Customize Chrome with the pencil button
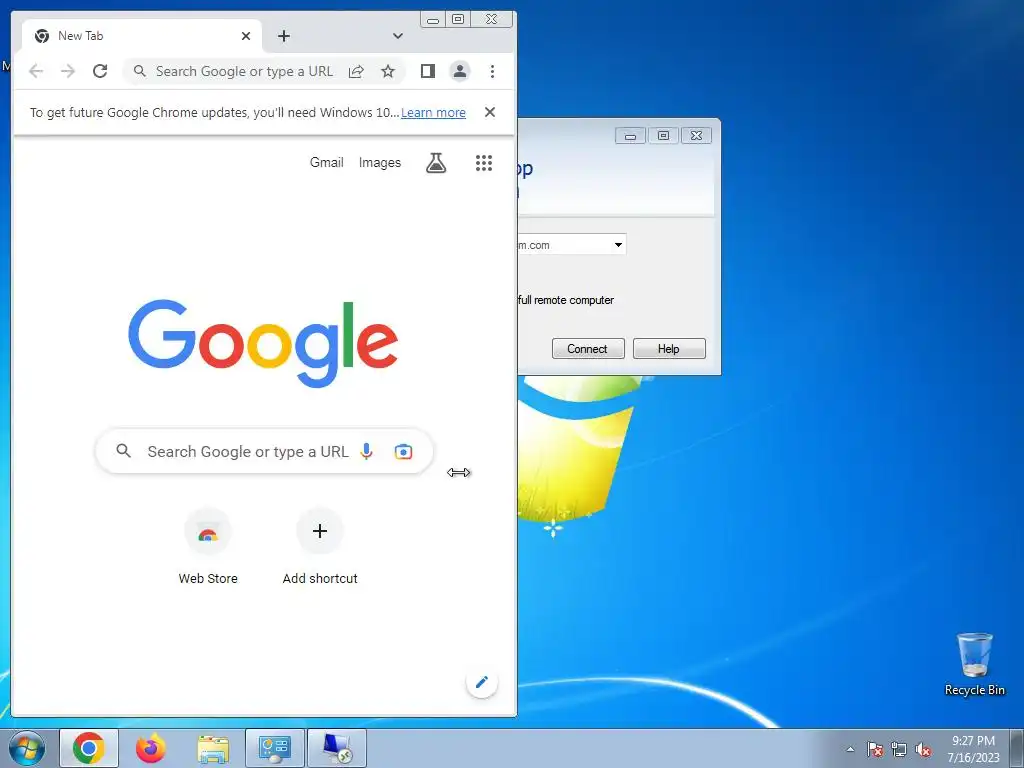Image resolution: width=1024 pixels, height=768 pixels. pyautogui.click(x=482, y=682)
